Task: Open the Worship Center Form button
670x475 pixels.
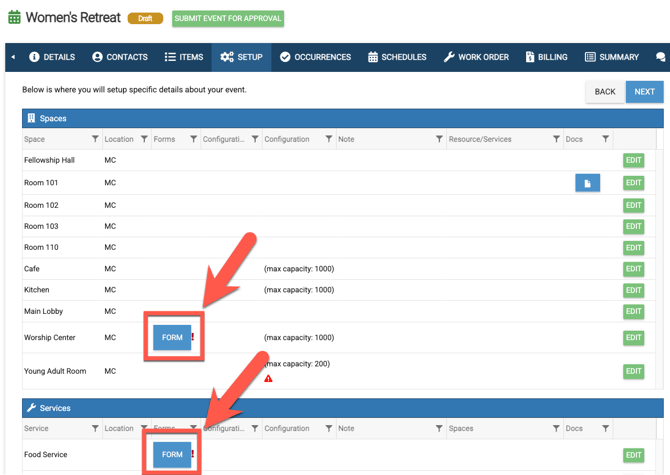Action: click(172, 337)
